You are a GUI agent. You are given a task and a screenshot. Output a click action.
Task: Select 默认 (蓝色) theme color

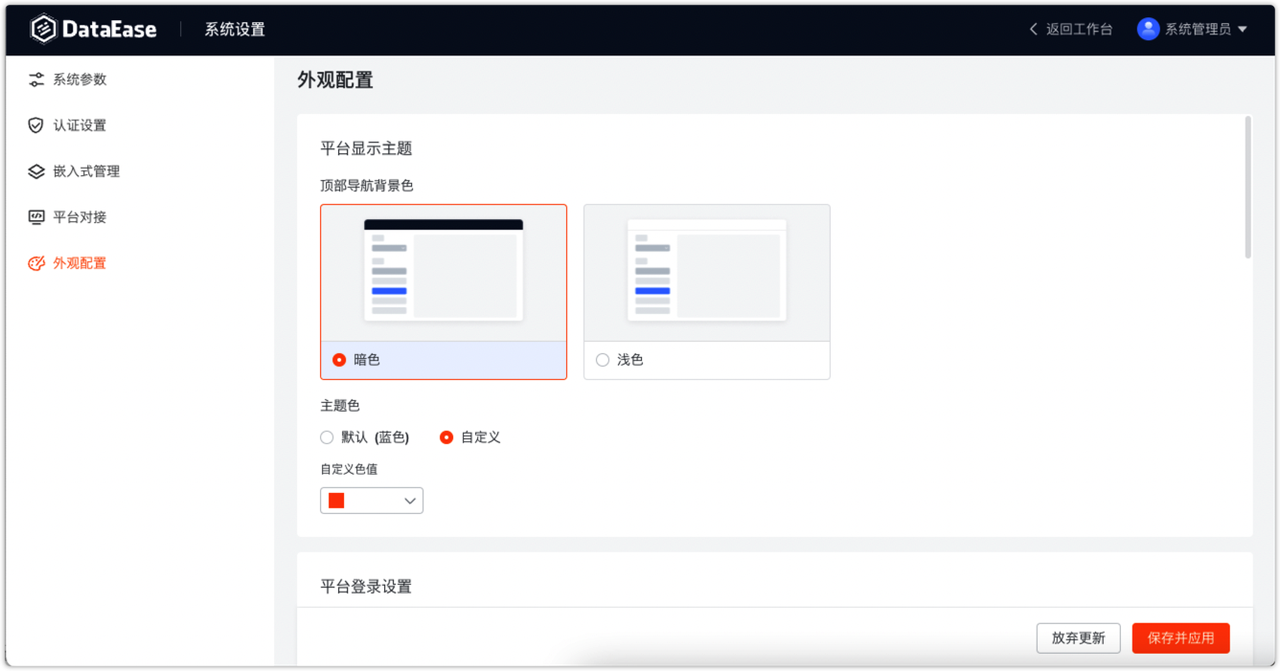click(x=327, y=437)
